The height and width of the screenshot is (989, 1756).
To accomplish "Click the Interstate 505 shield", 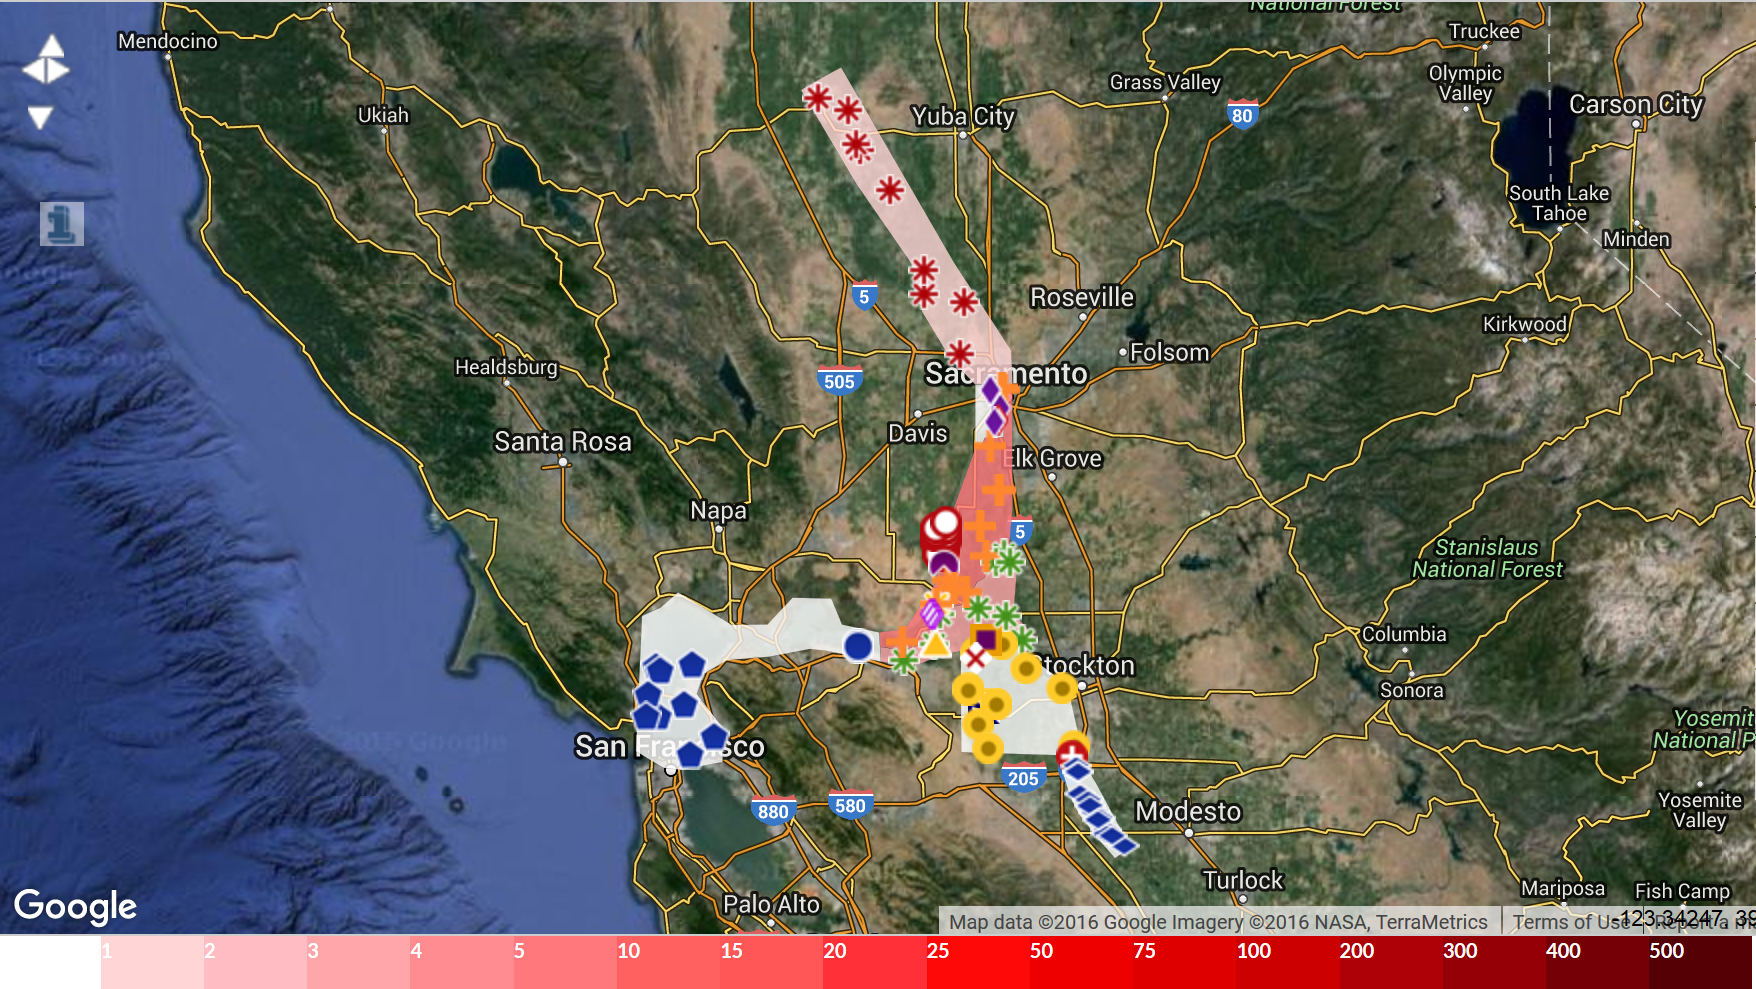I will tap(839, 380).
